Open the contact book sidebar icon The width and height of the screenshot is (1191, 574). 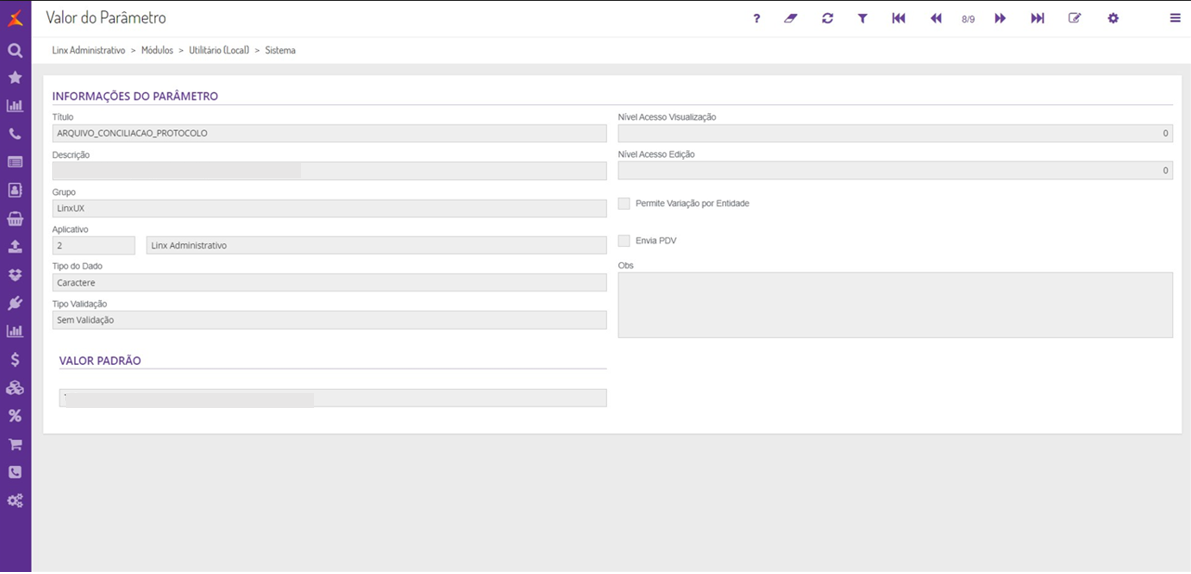coord(14,190)
